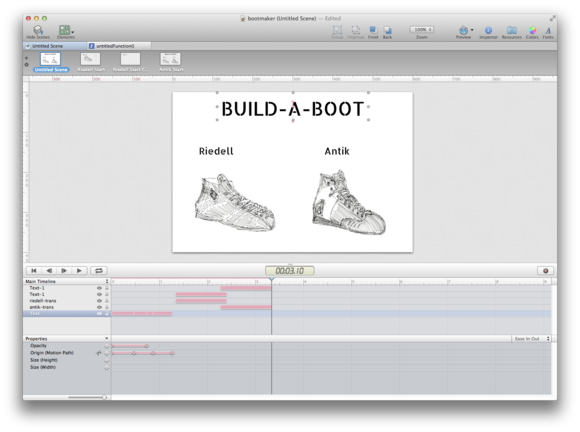Open the Preview dropdown arrow

click(472, 30)
